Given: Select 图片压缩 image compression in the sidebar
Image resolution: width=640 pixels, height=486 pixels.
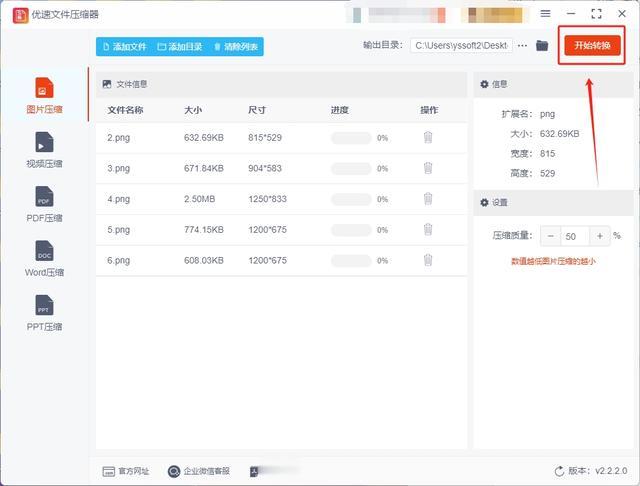Looking at the screenshot, I should tap(44, 95).
